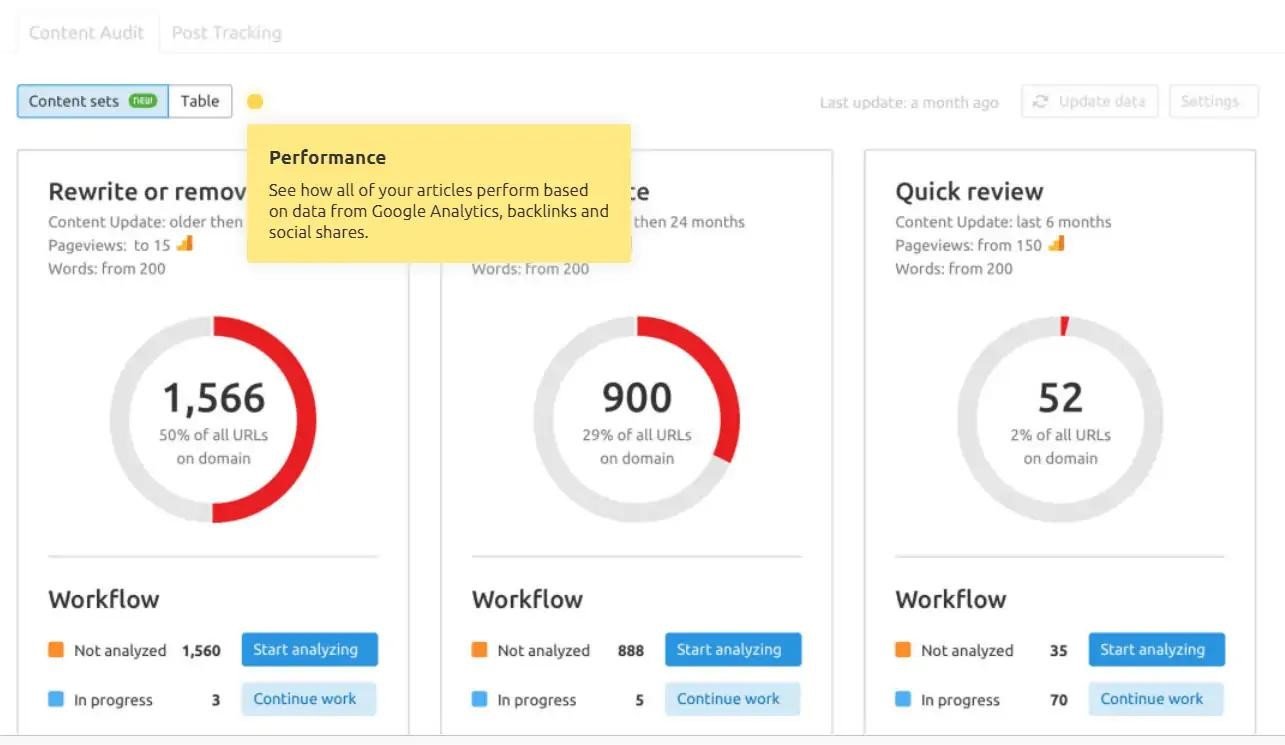The height and width of the screenshot is (745, 1285).
Task: Click the refresh icon in Update data
Action: click(1041, 101)
